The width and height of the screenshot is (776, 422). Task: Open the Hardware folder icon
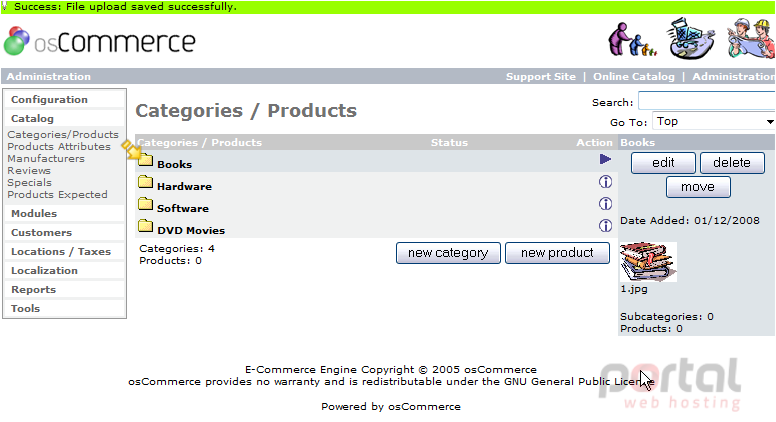tap(146, 182)
